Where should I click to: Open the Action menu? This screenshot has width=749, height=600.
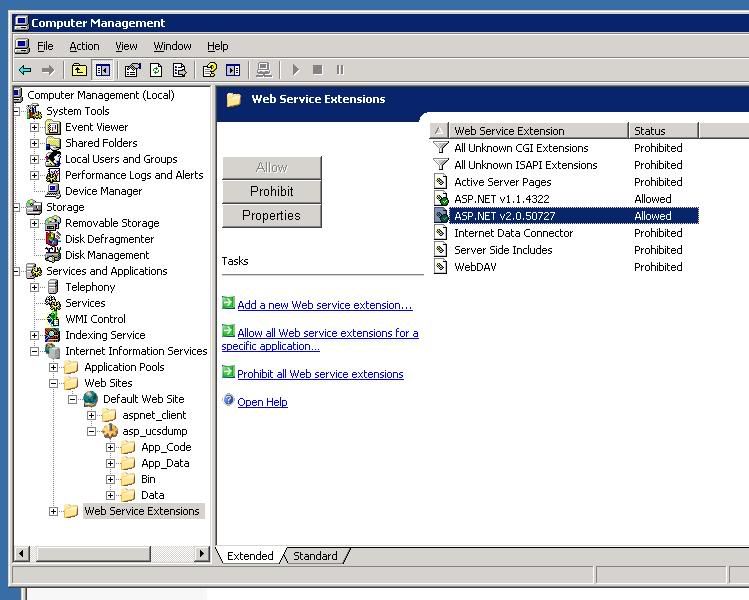[85, 46]
